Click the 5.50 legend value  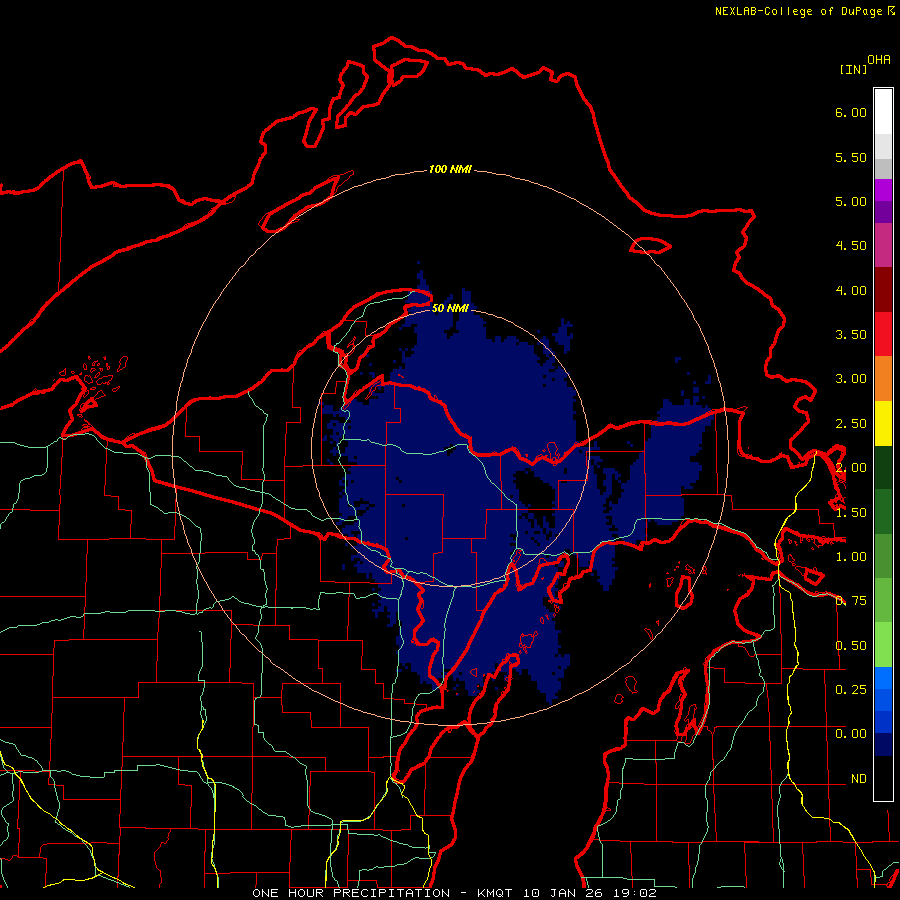(x=851, y=157)
